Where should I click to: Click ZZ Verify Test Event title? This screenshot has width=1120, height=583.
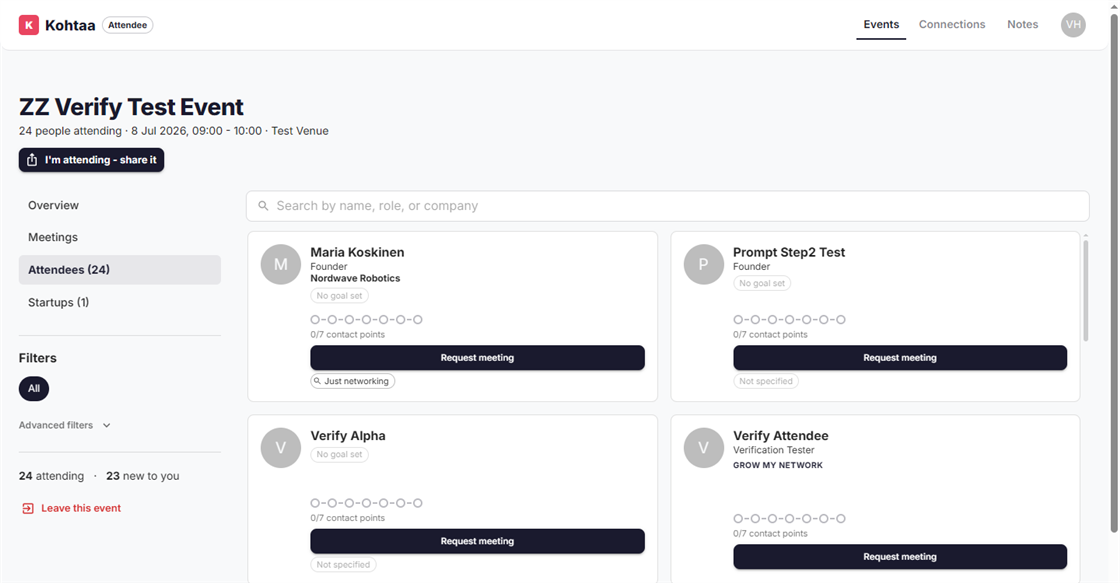(131, 106)
